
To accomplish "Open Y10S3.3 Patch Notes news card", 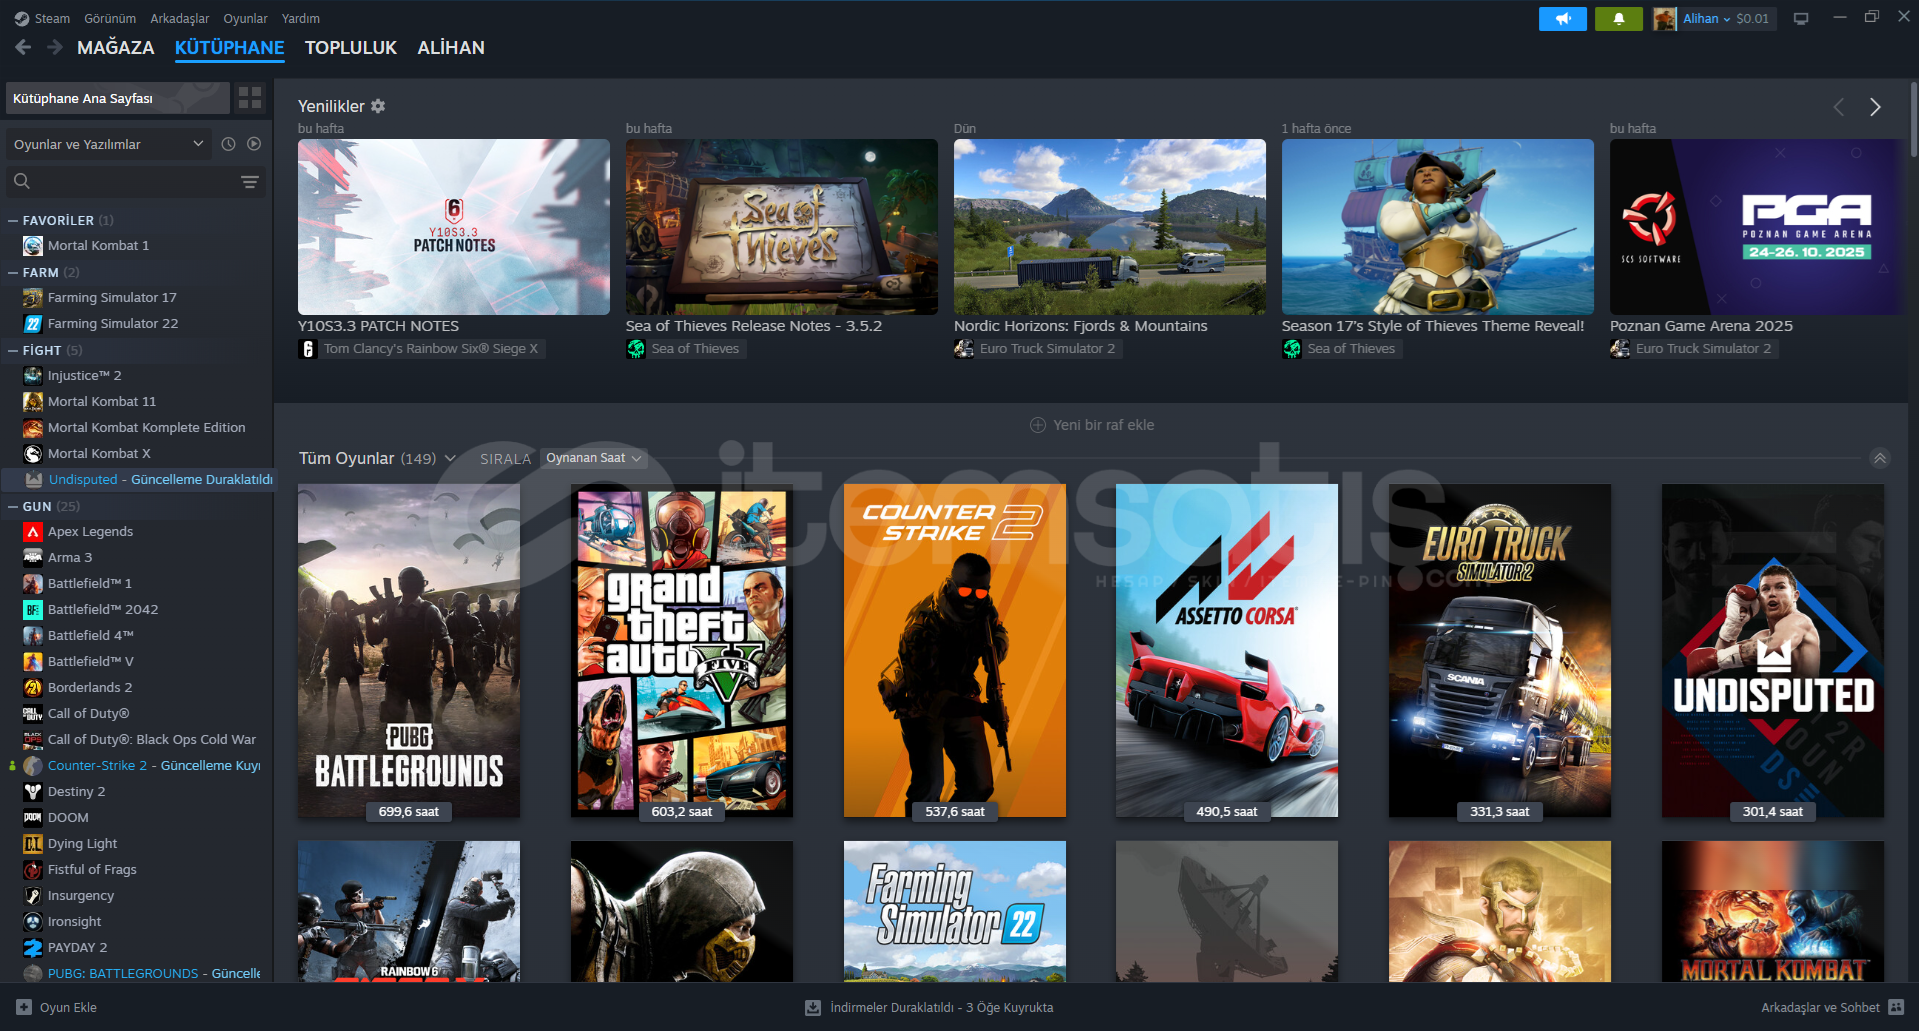I will [454, 227].
